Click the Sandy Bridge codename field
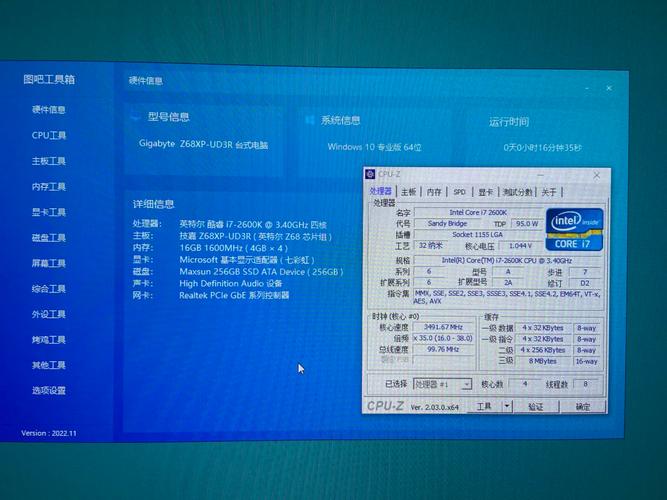 click(448, 223)
